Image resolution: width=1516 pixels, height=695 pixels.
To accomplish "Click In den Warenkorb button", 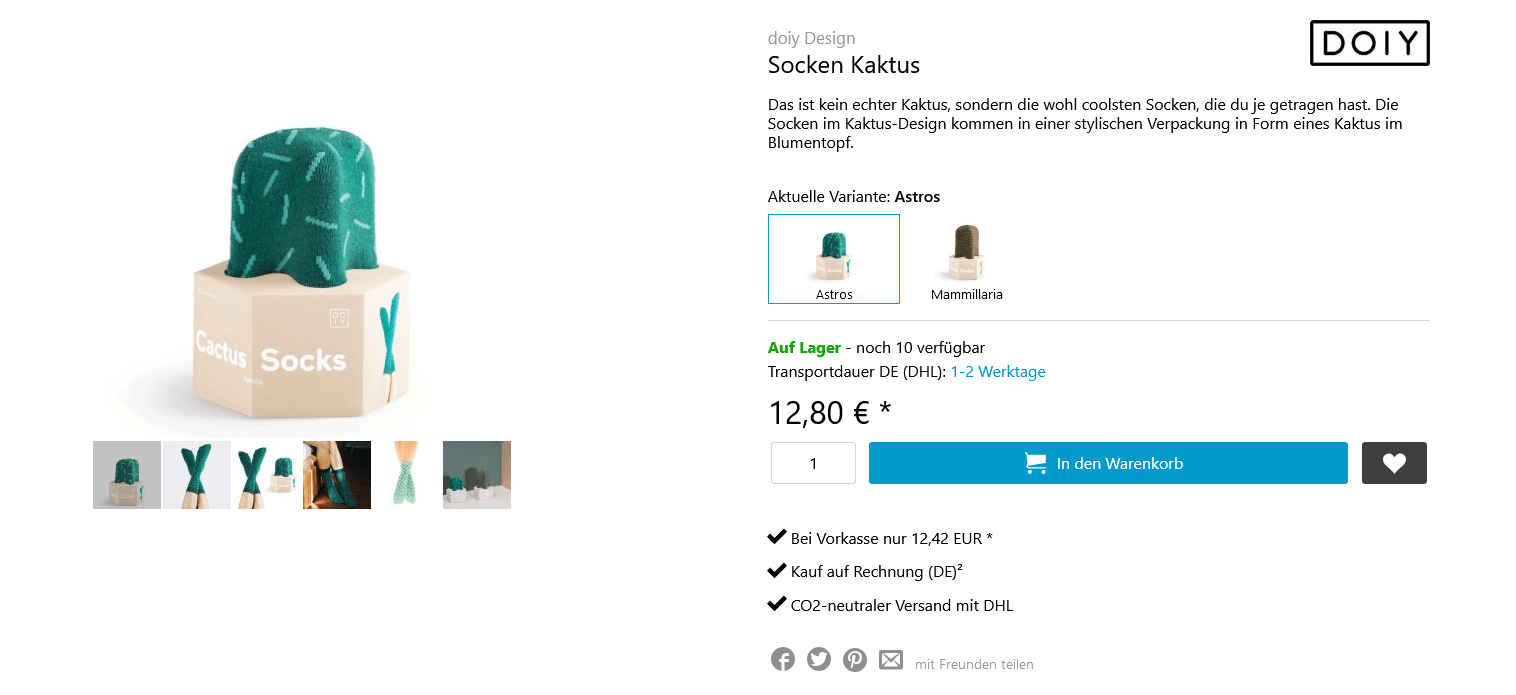I will click(x=1108, y=463).
